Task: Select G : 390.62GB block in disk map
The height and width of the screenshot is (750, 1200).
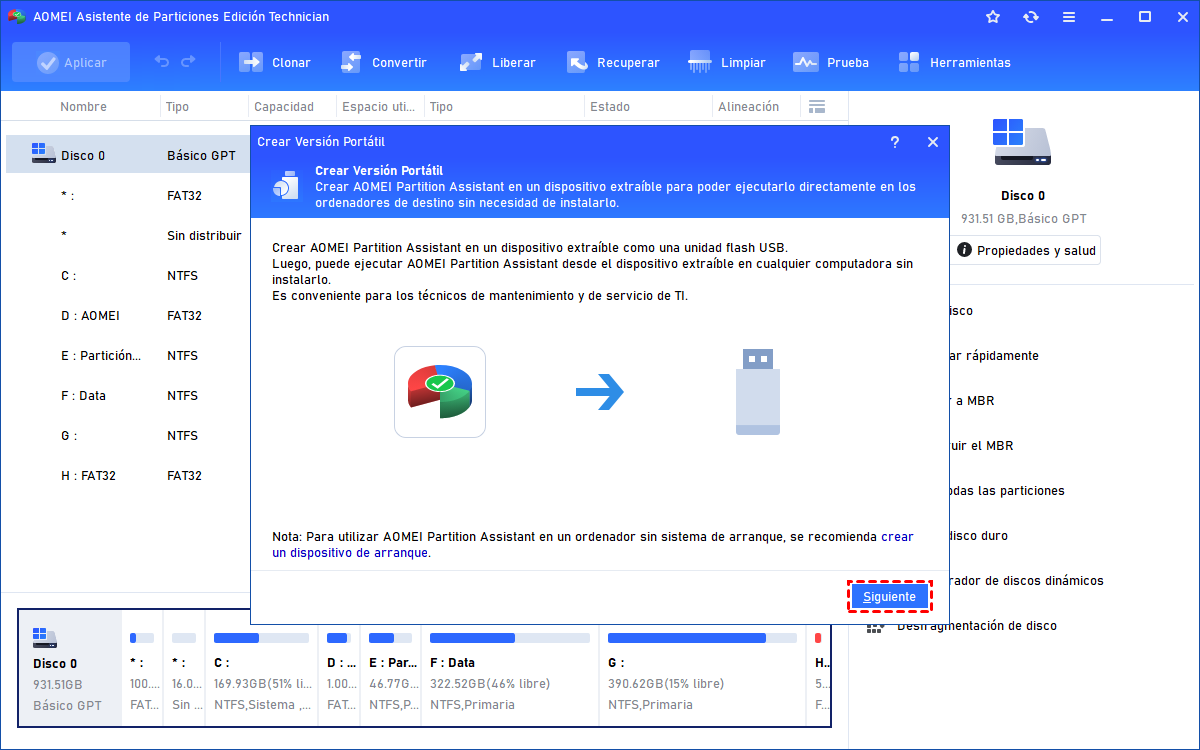Action: (x=702, y=668)
